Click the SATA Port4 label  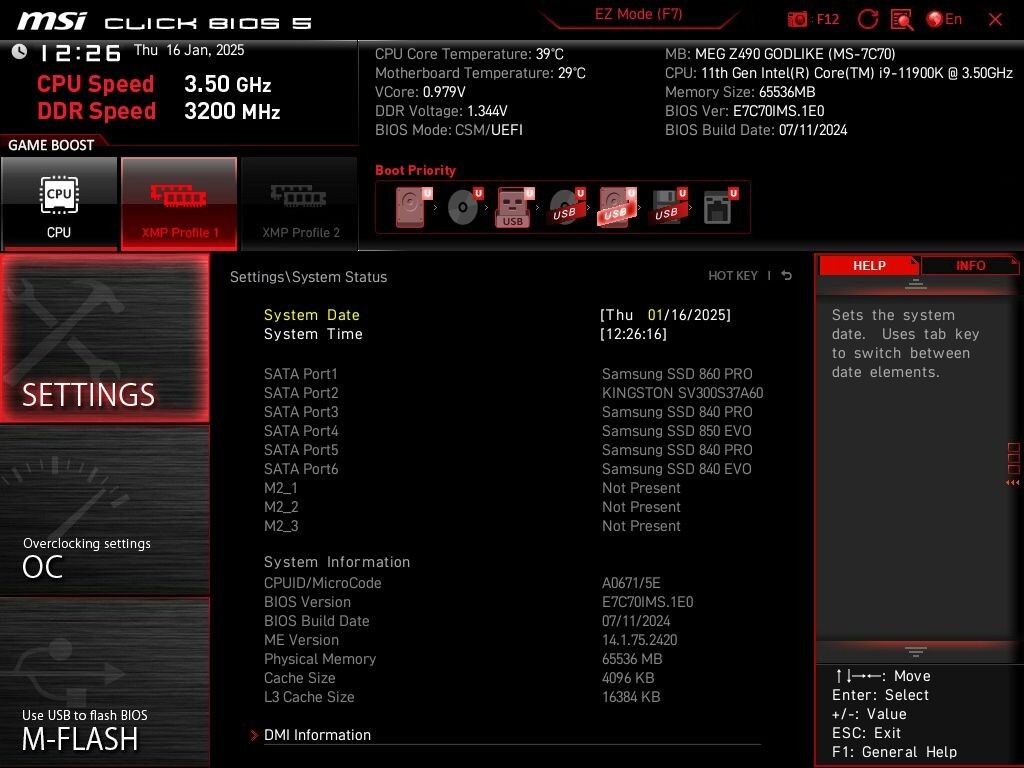coord(301,431)
